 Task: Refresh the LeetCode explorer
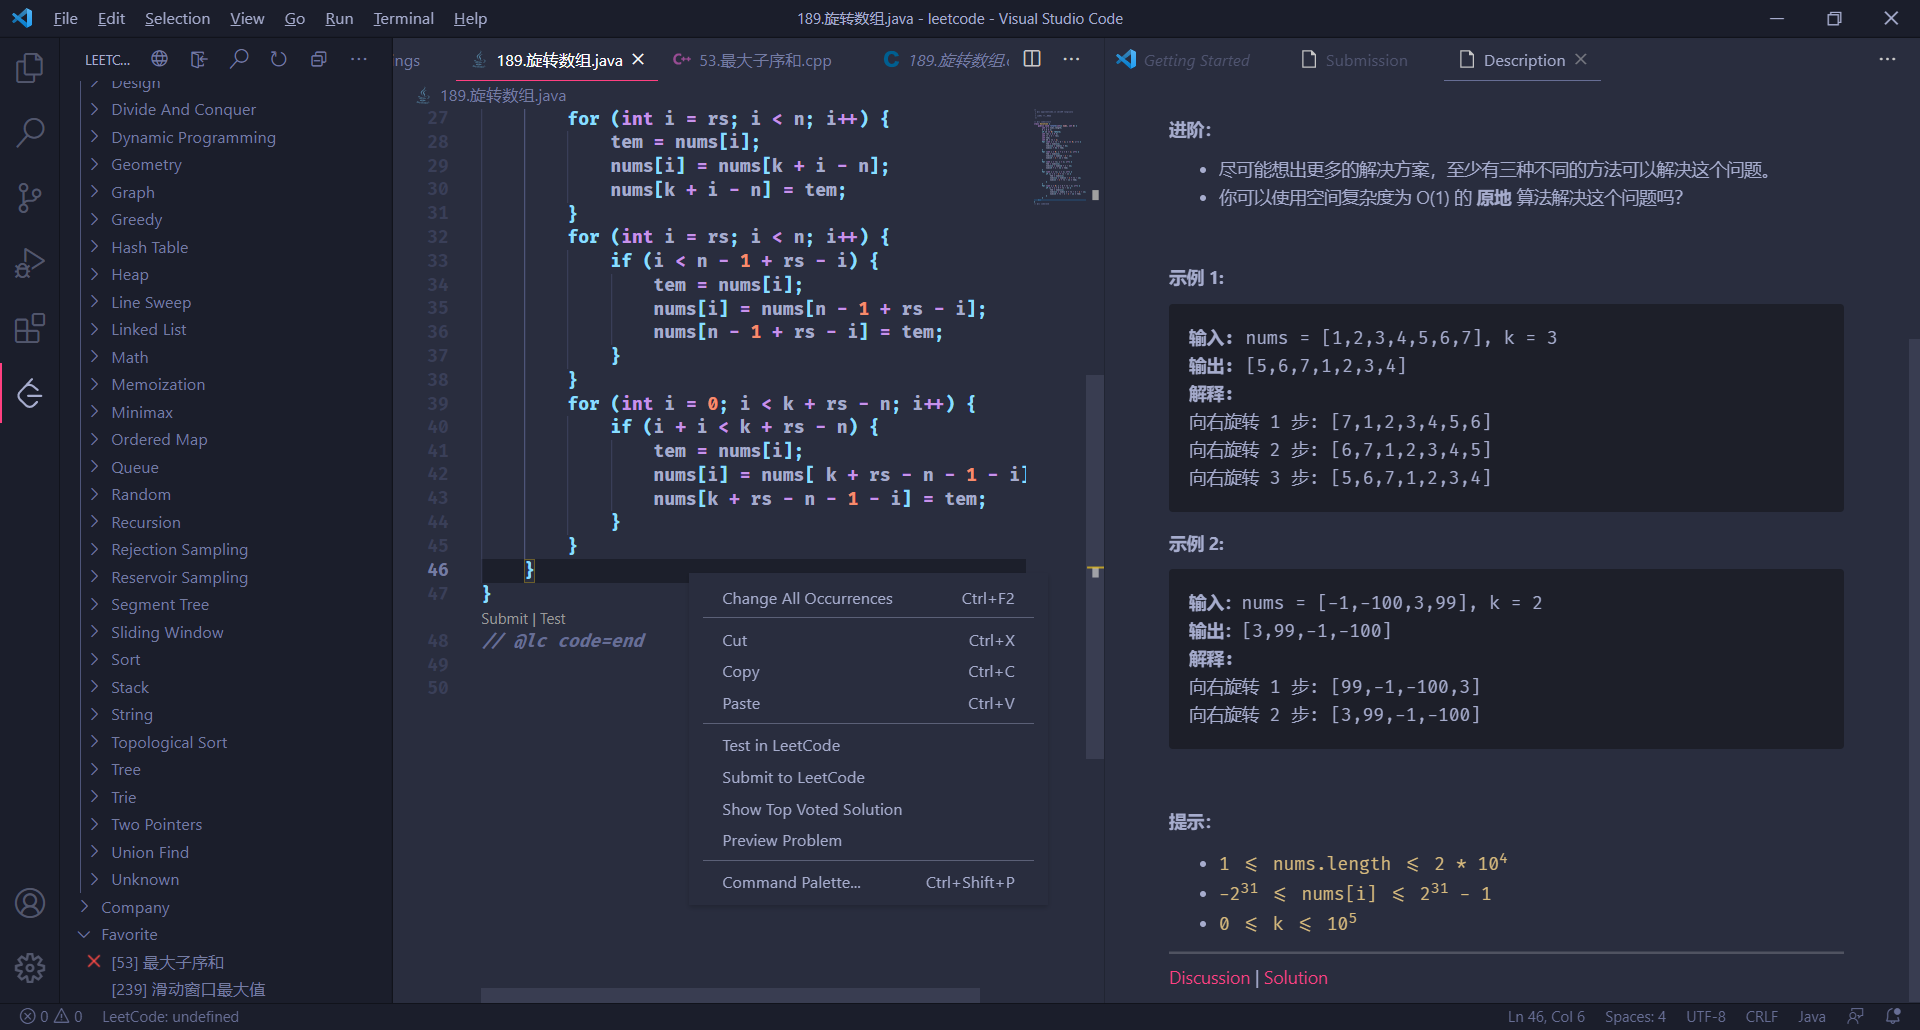click(x=279, y=59)
